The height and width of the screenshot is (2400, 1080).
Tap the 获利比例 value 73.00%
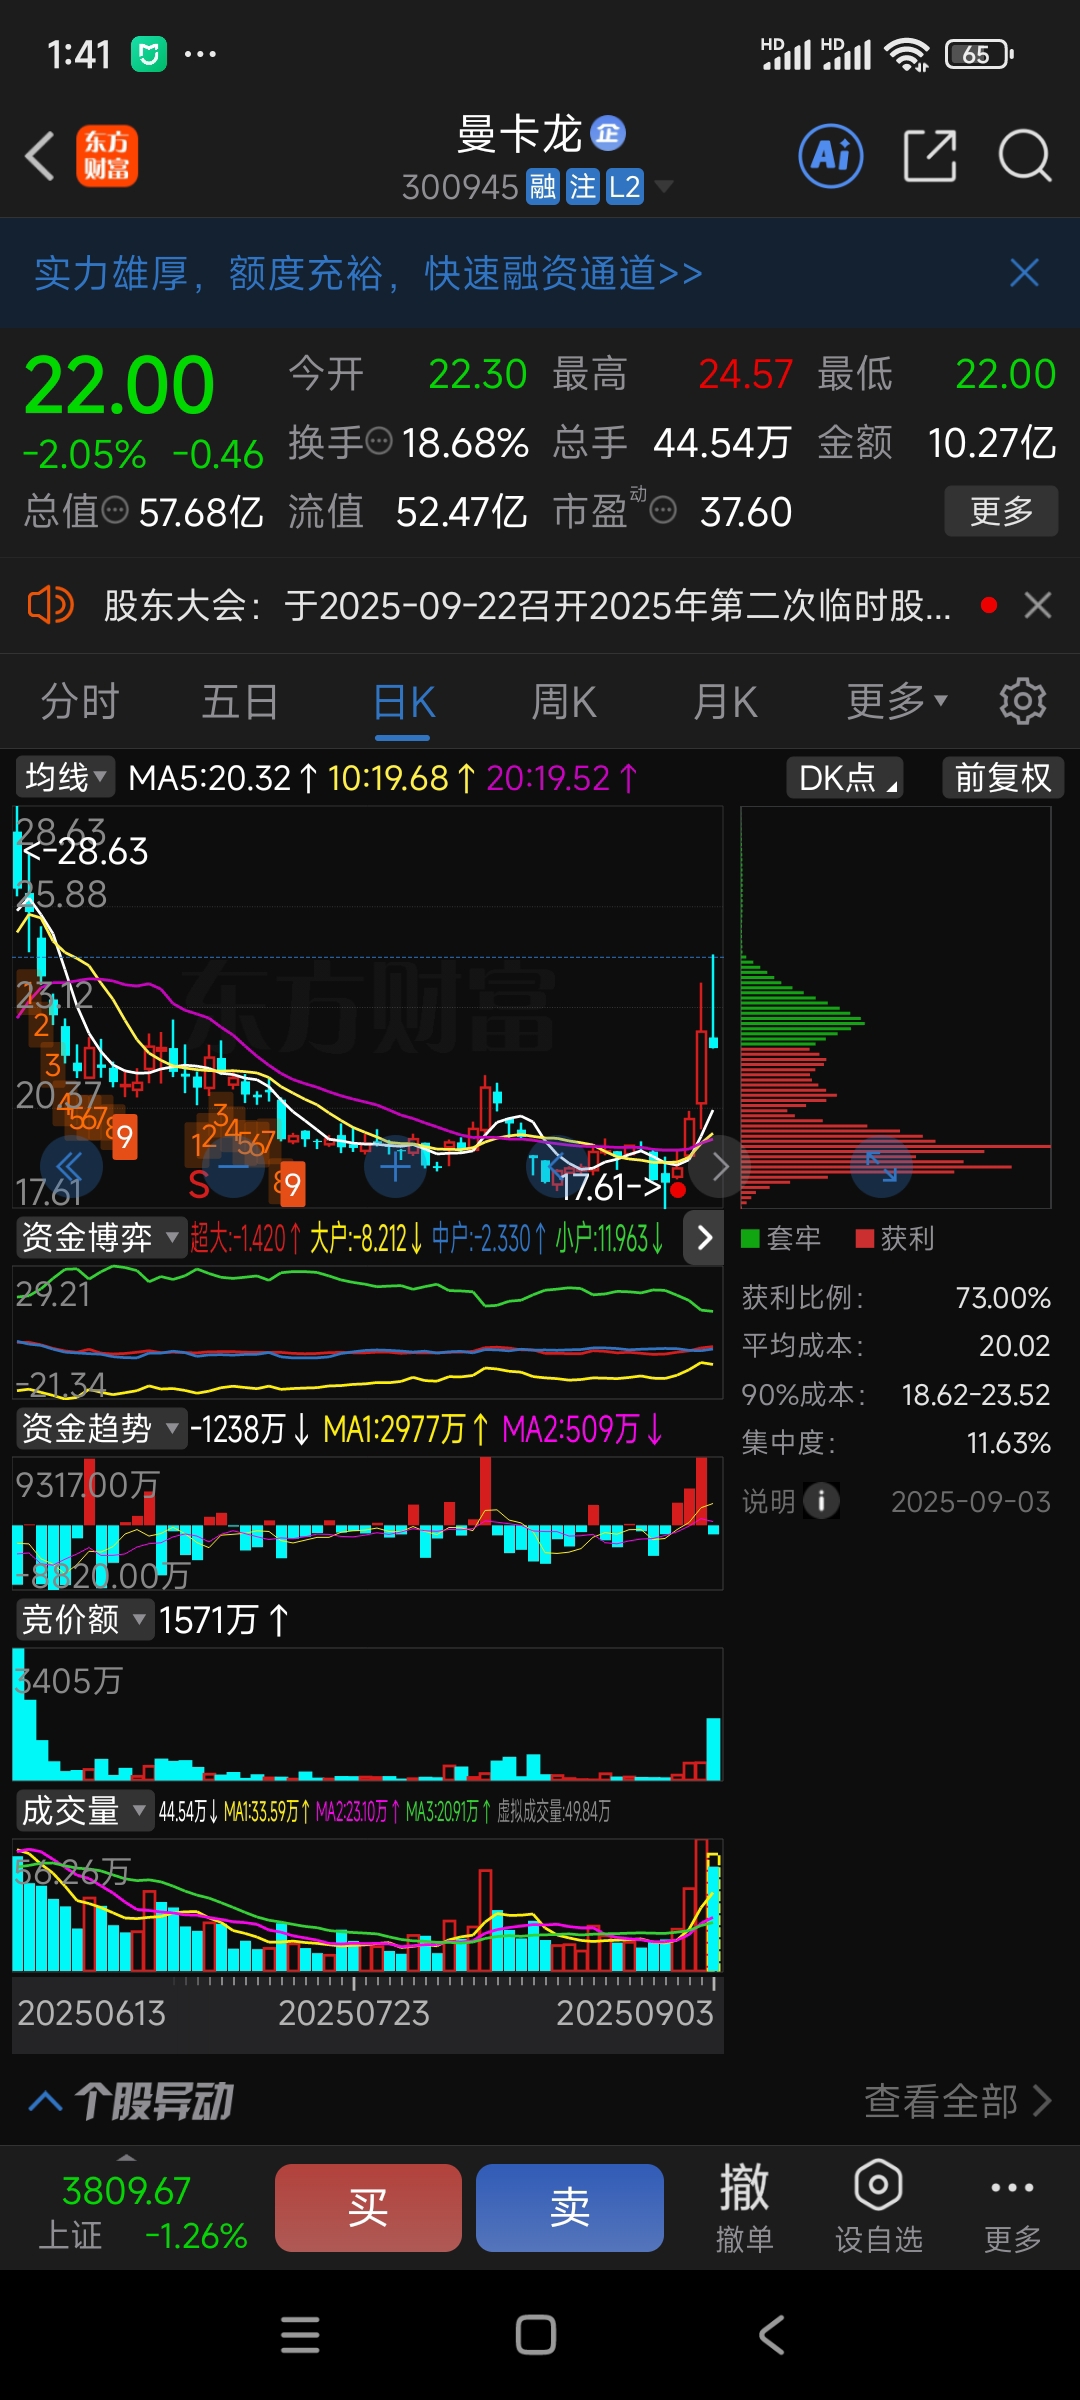click(x=1003, y=1298)
